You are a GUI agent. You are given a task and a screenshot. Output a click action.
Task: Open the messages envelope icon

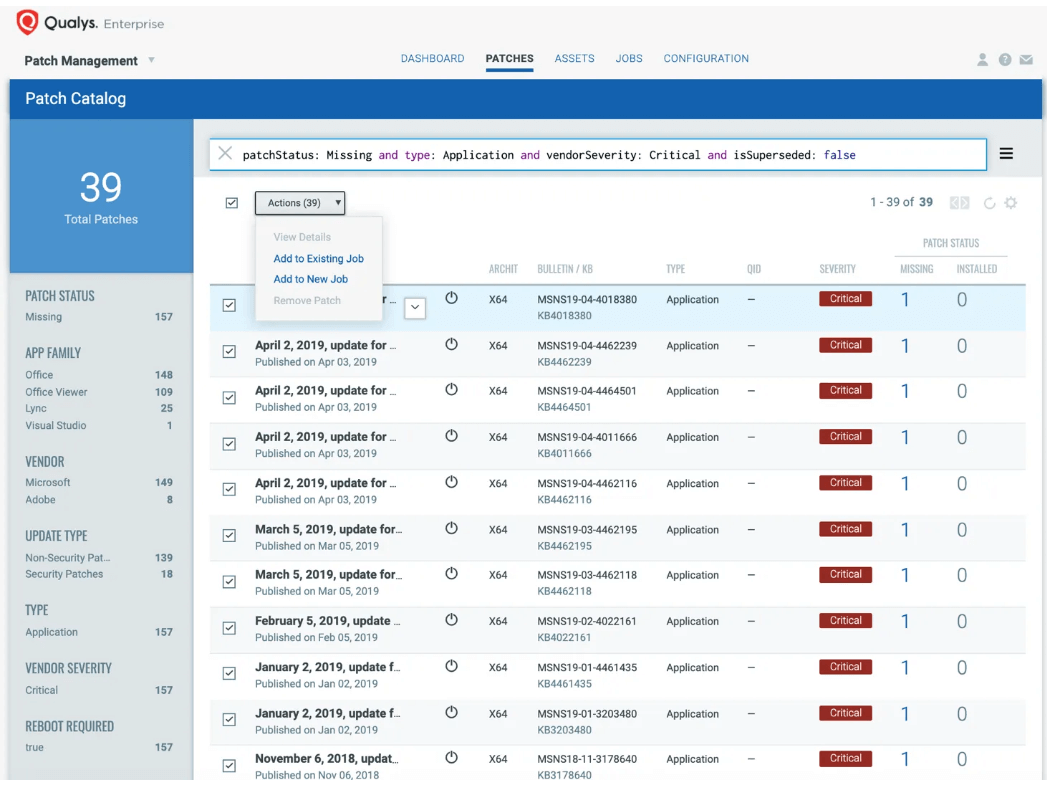point(1026,60)
